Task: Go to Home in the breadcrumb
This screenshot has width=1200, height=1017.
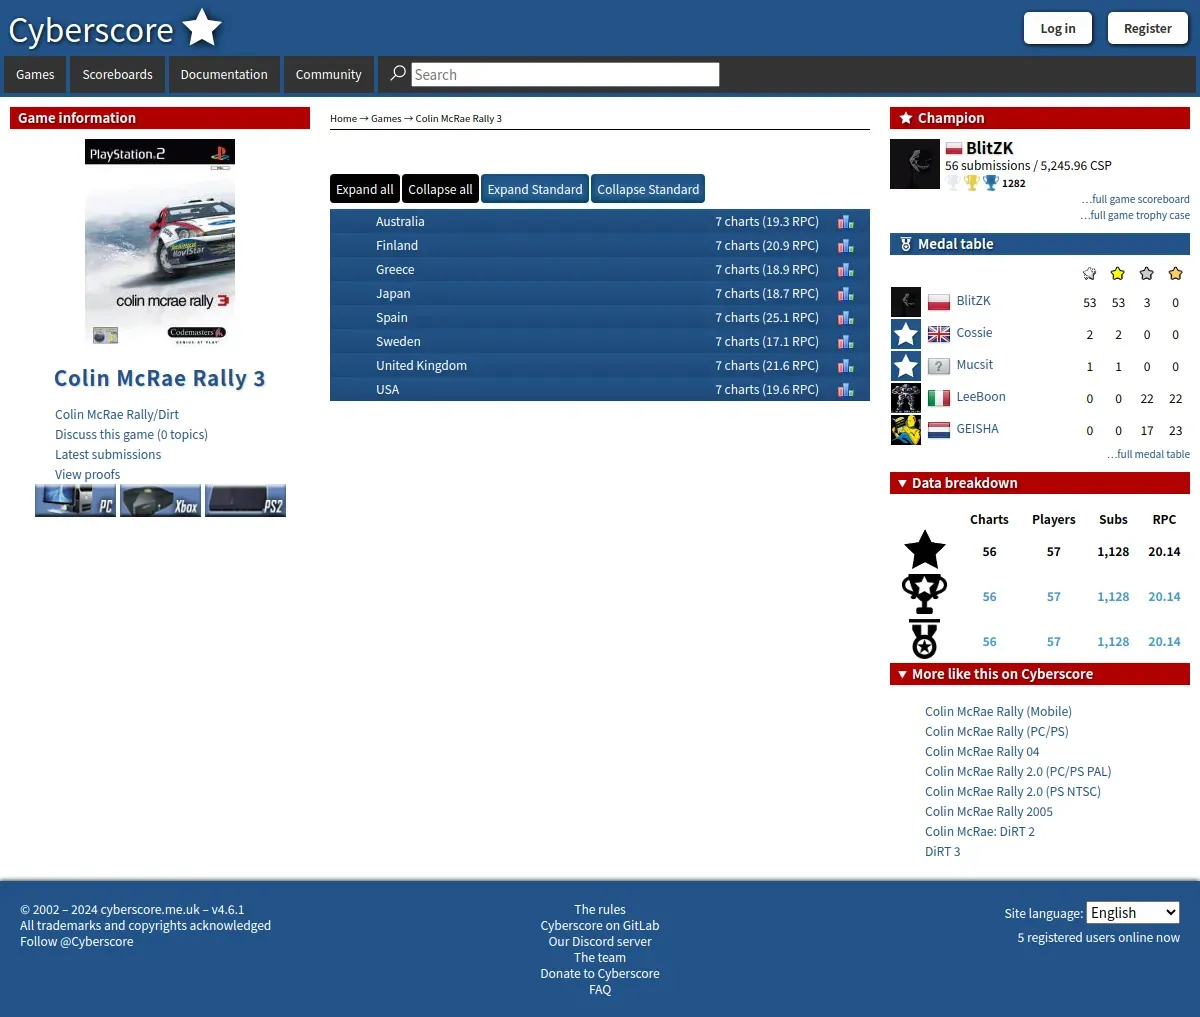Action: pos(343,118)
